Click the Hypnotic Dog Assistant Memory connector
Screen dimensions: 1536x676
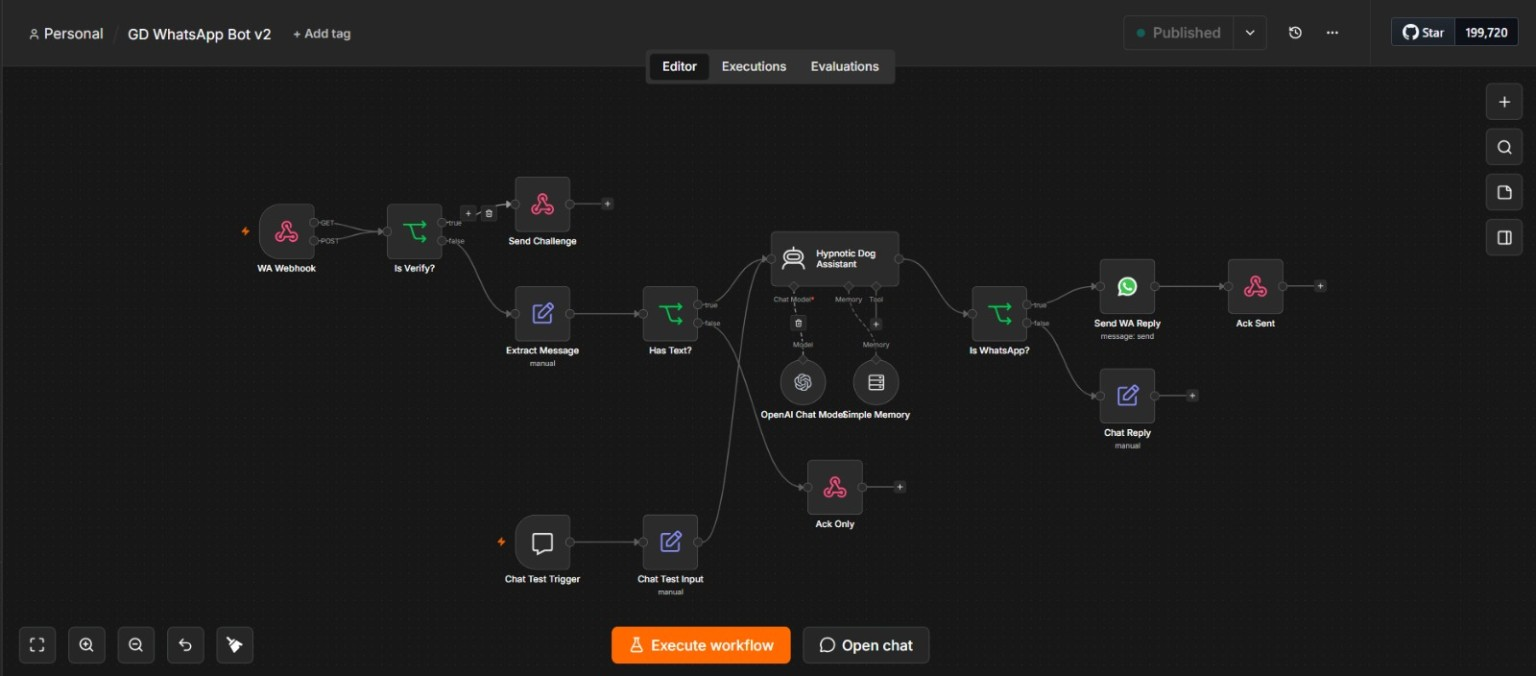[849, 287]
